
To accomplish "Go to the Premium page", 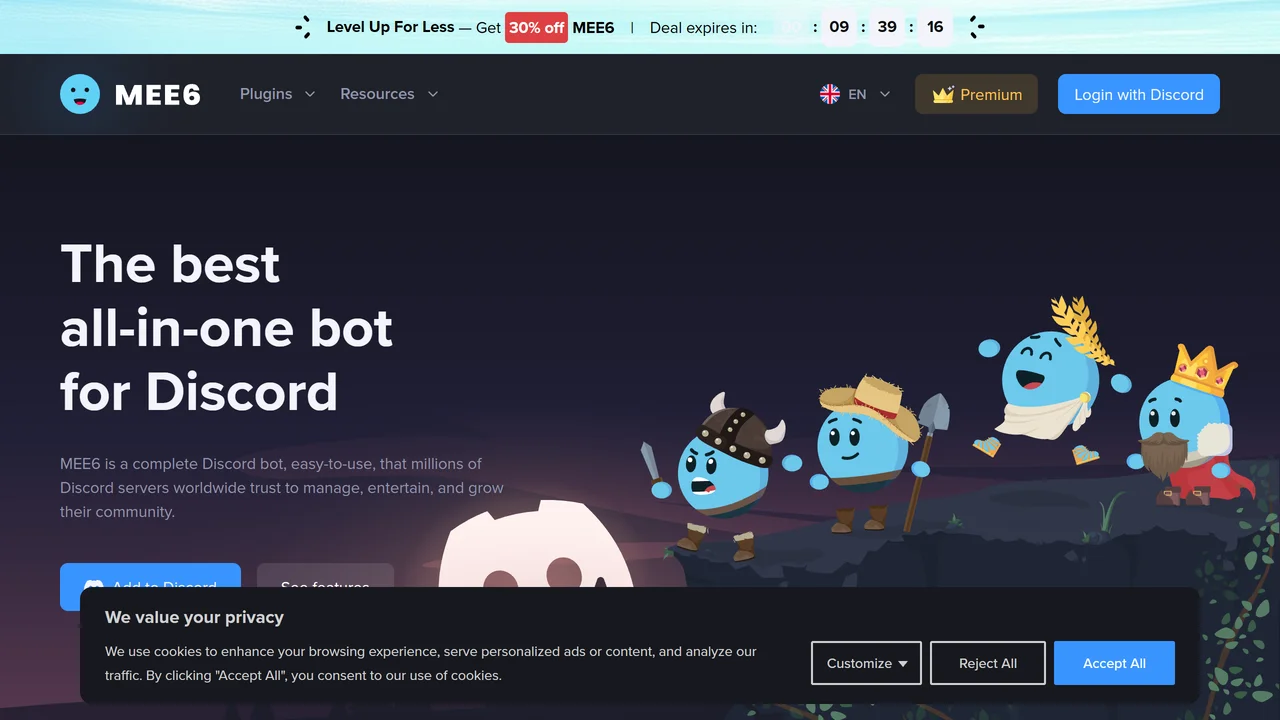I will pos(976,94).
